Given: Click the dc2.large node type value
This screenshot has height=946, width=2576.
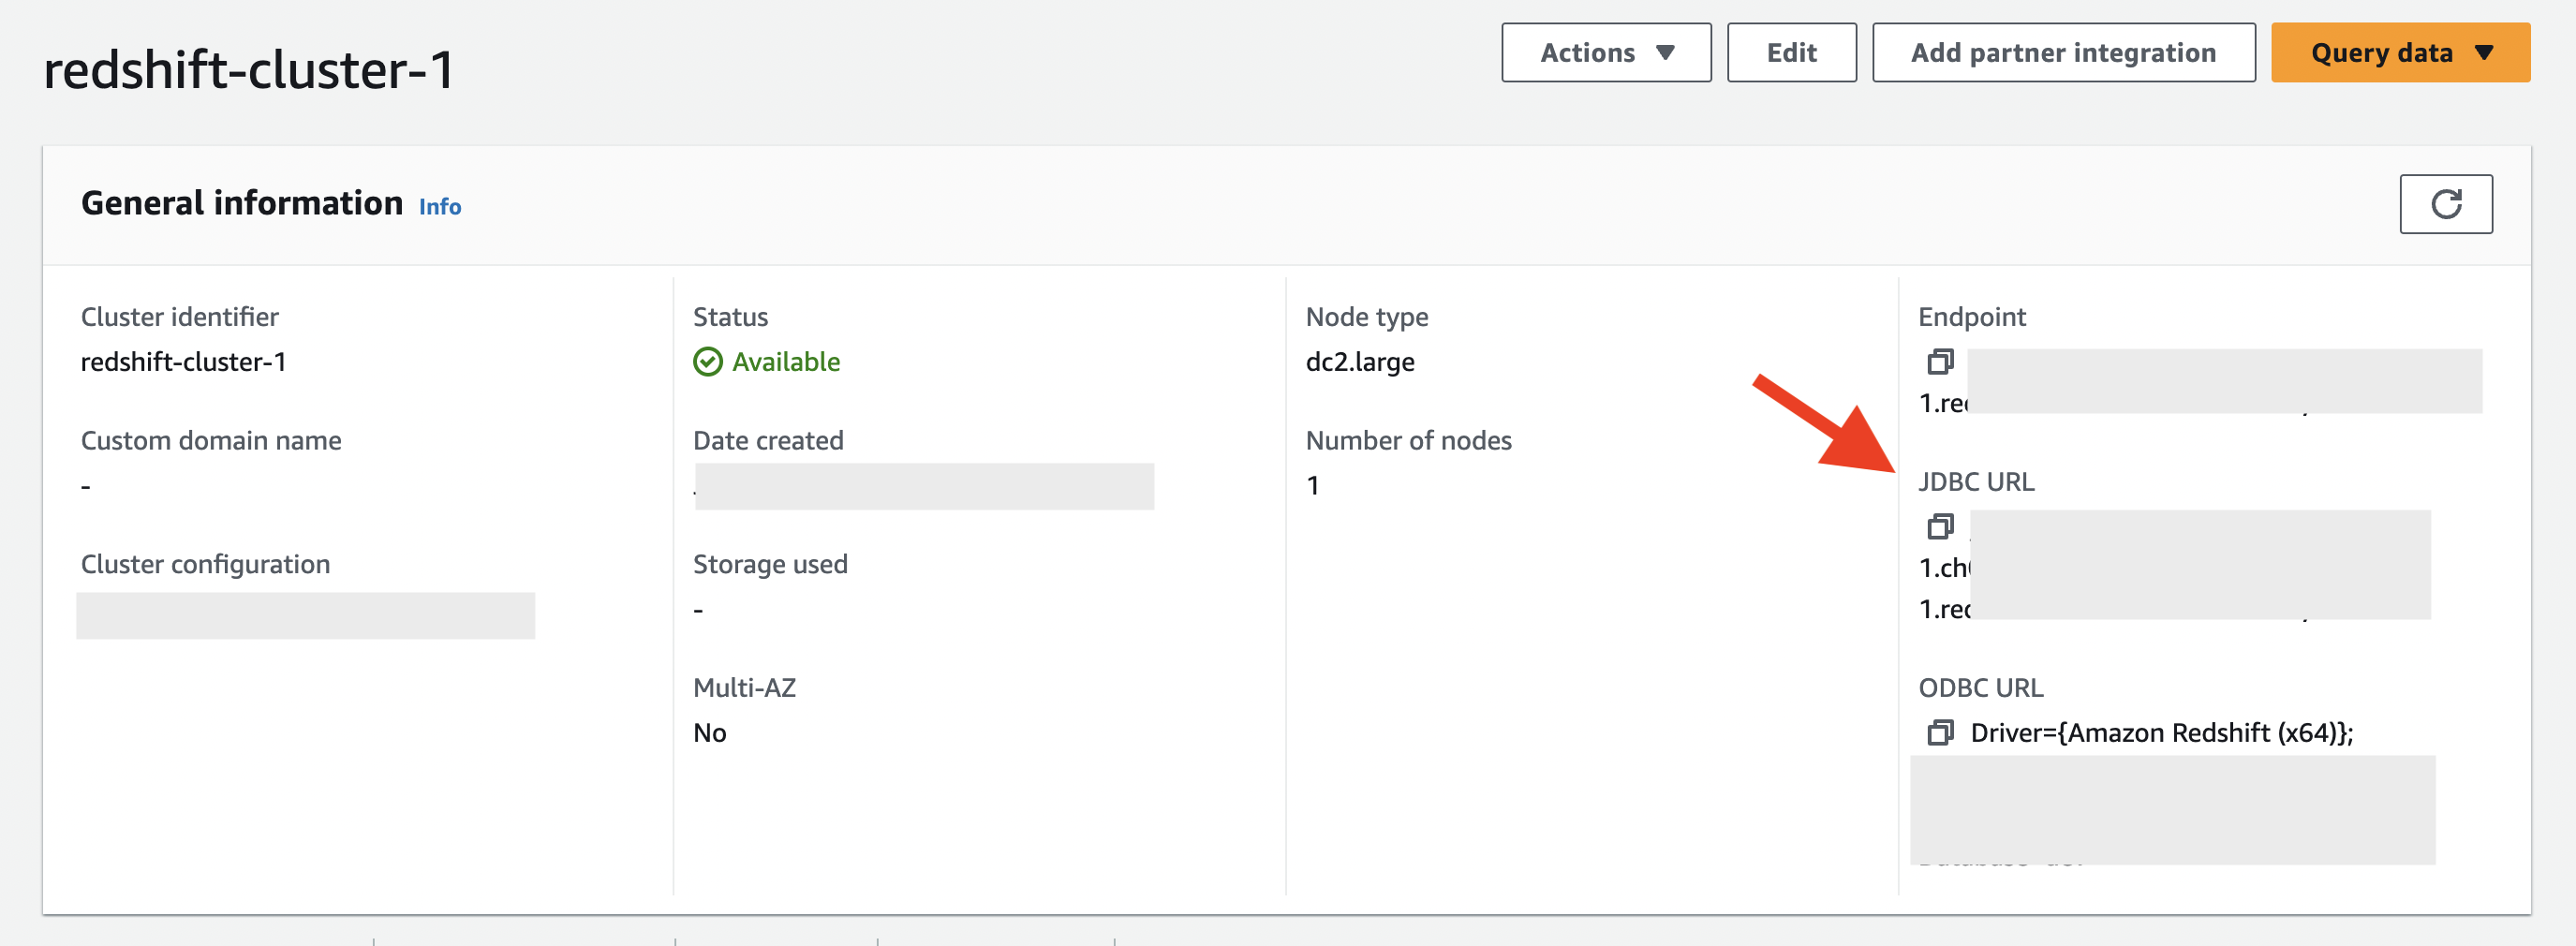Looking at the screenshot, I should click(x=1360, y=362).
